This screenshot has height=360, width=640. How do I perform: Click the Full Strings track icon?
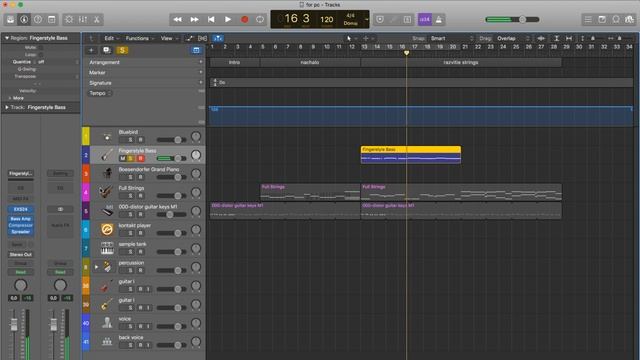pos(107,192)
